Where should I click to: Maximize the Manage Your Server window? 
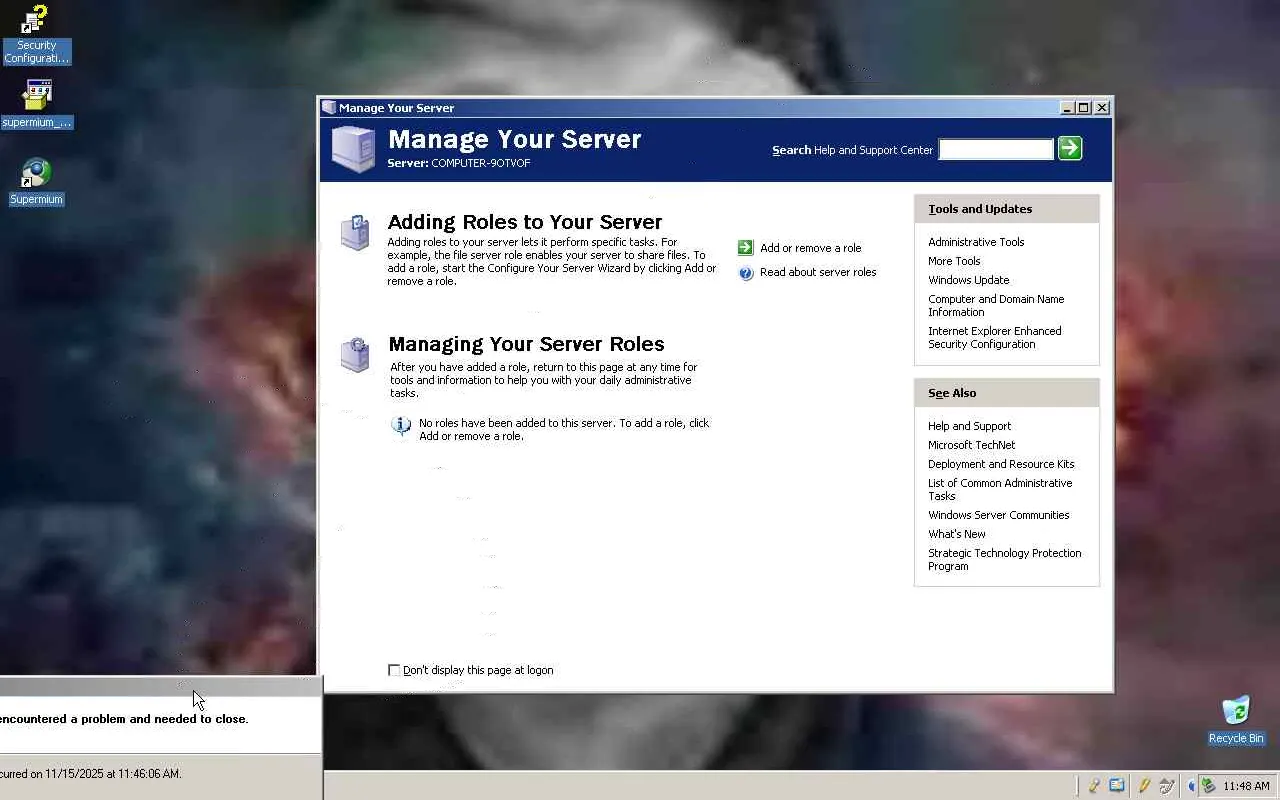tap(1084, 108)
